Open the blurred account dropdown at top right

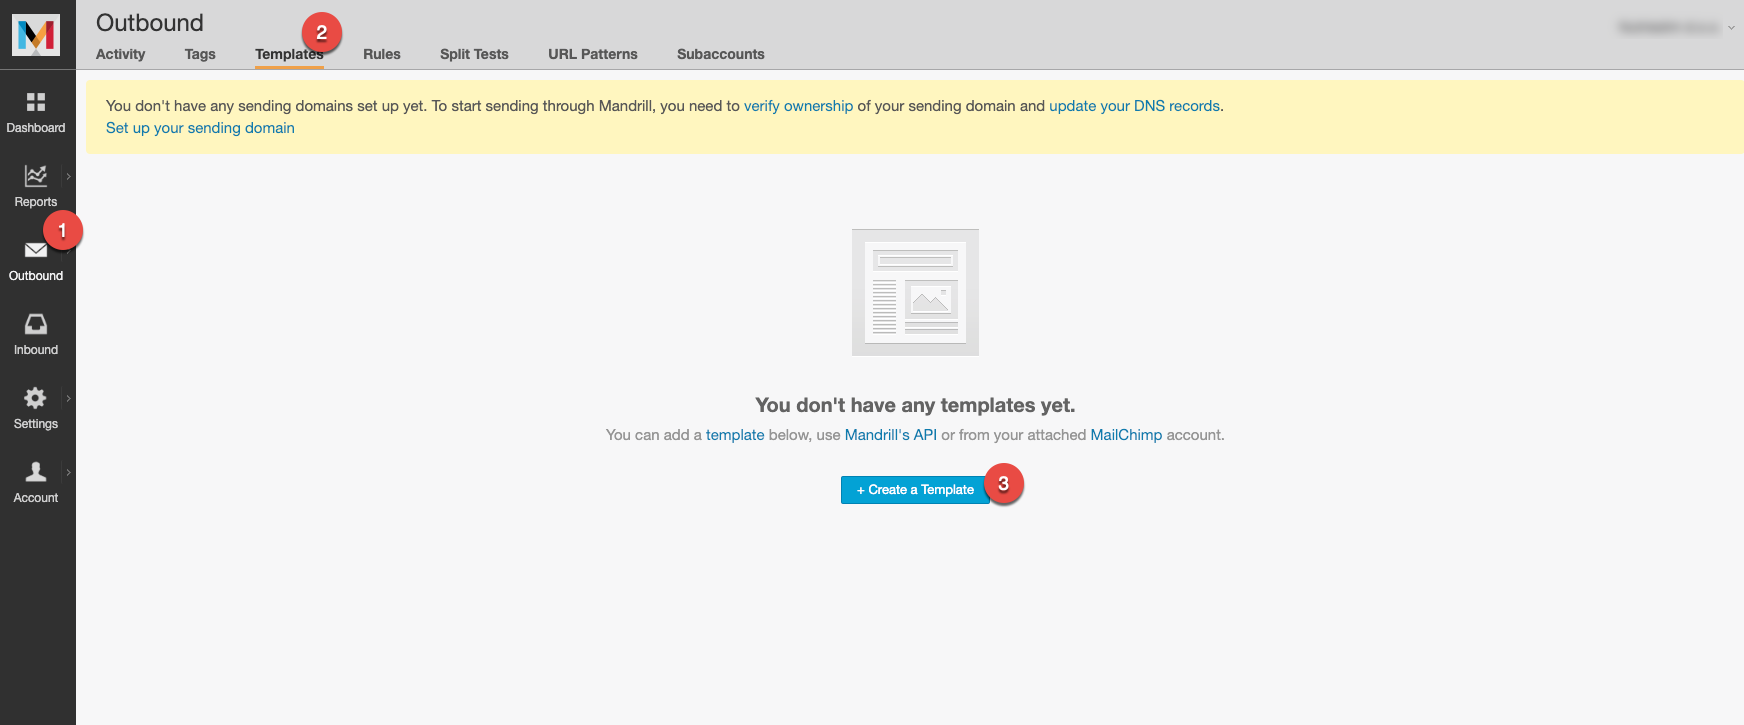pos(1676,27)
